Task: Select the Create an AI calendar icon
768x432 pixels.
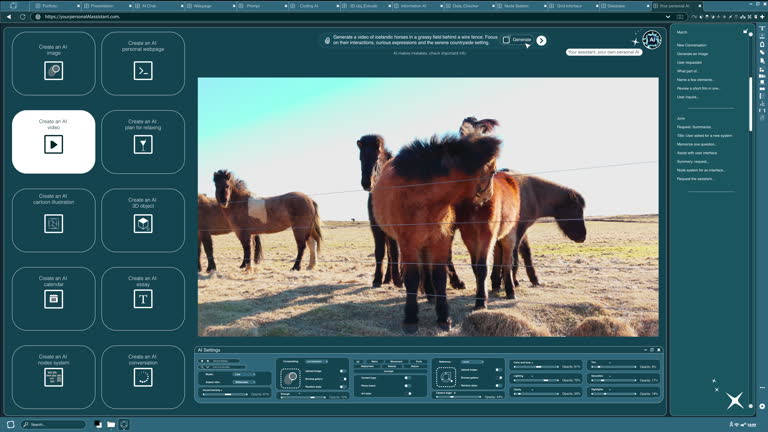Action: click(x=53, y=299)
